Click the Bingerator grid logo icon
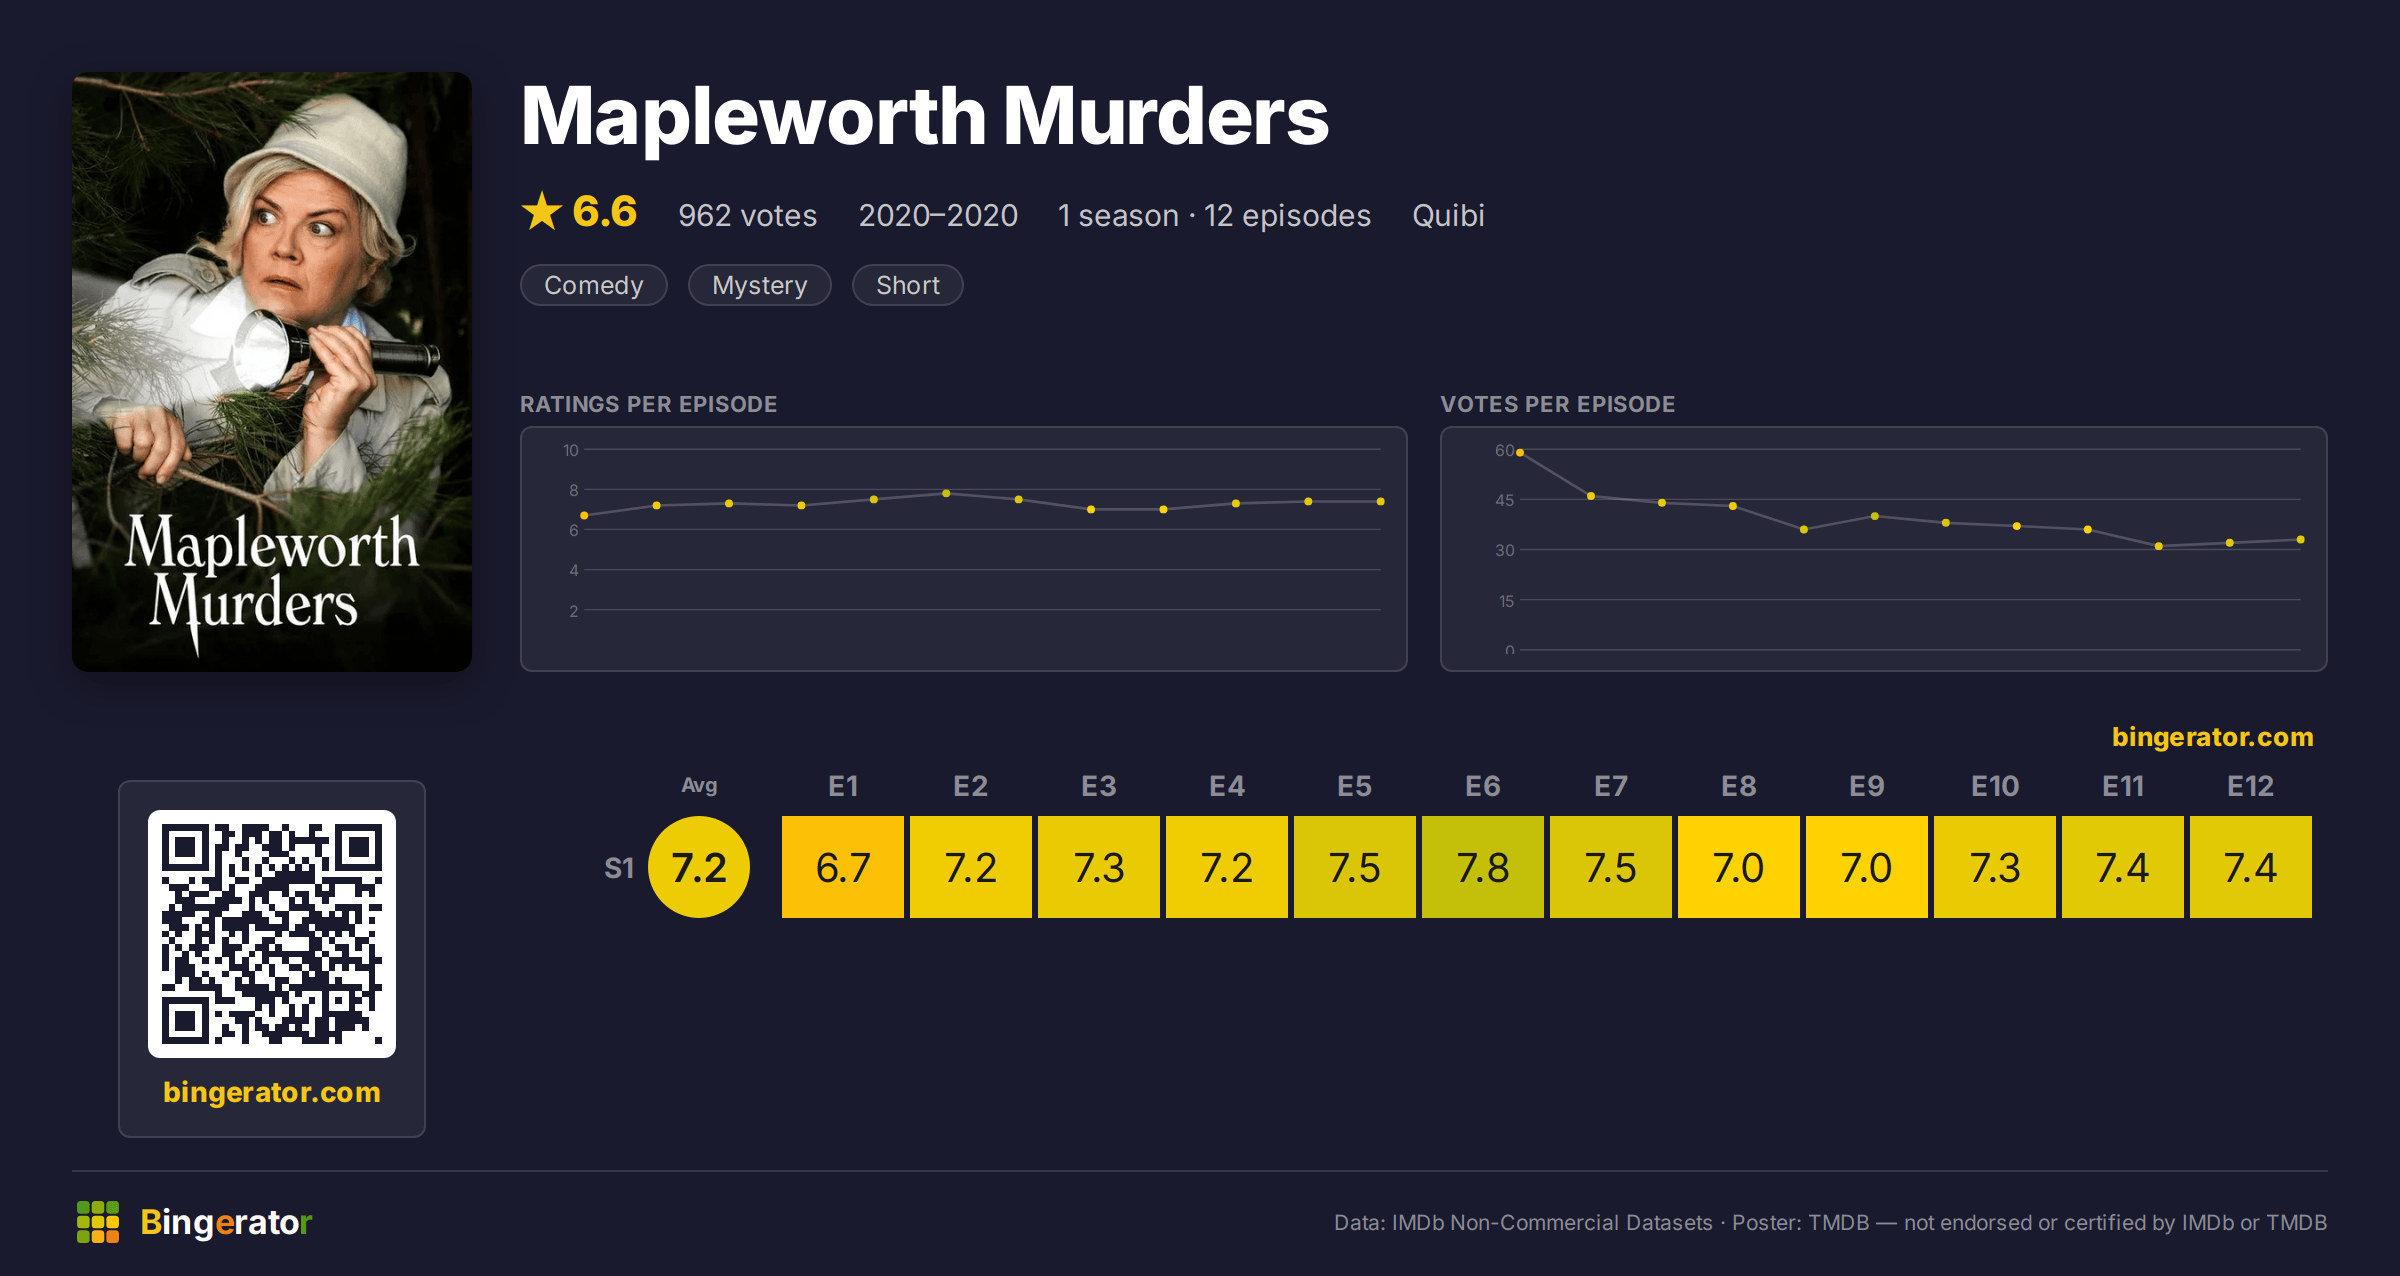 (98, 1222)
